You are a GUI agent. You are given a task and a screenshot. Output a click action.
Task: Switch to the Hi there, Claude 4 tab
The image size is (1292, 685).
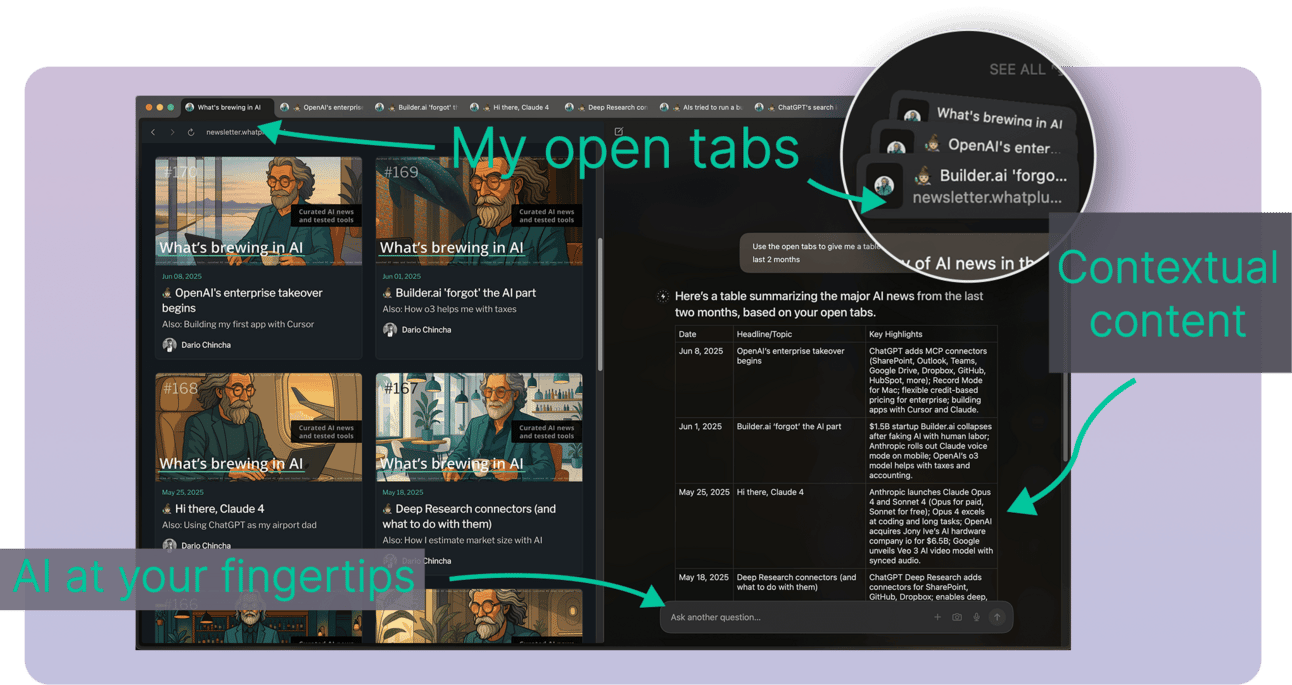[x=511, y=107]
